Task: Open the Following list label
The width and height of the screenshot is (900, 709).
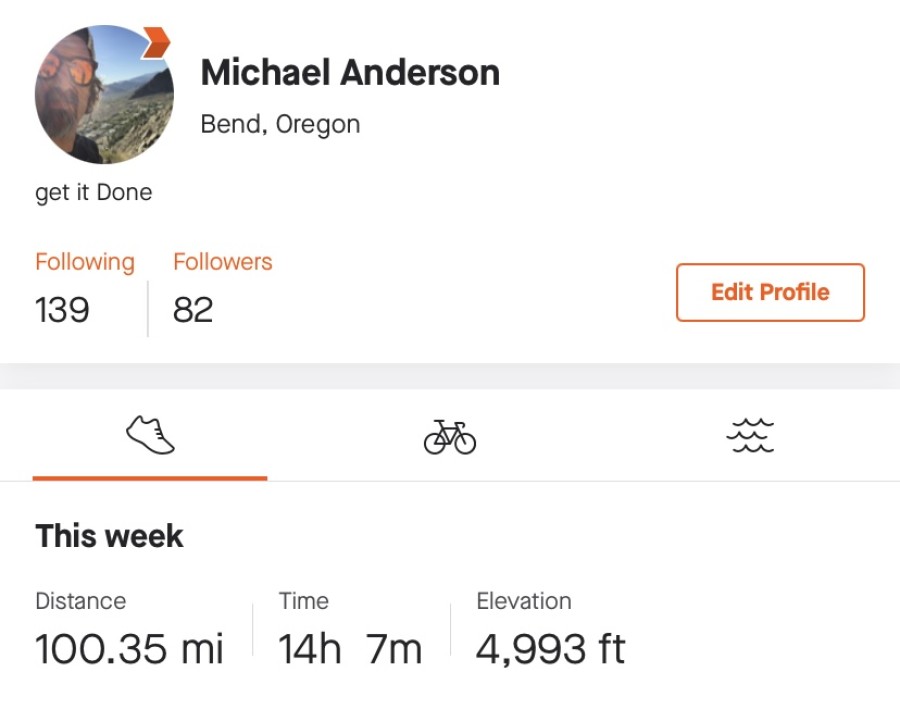Action: [85, 262]
